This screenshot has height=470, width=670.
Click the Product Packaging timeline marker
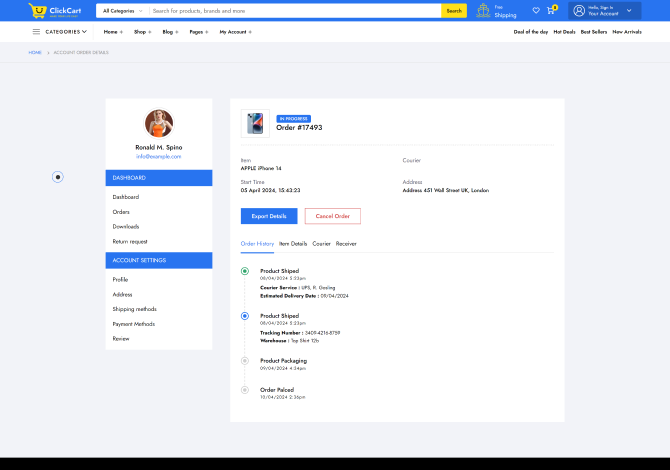click(245, 361)
